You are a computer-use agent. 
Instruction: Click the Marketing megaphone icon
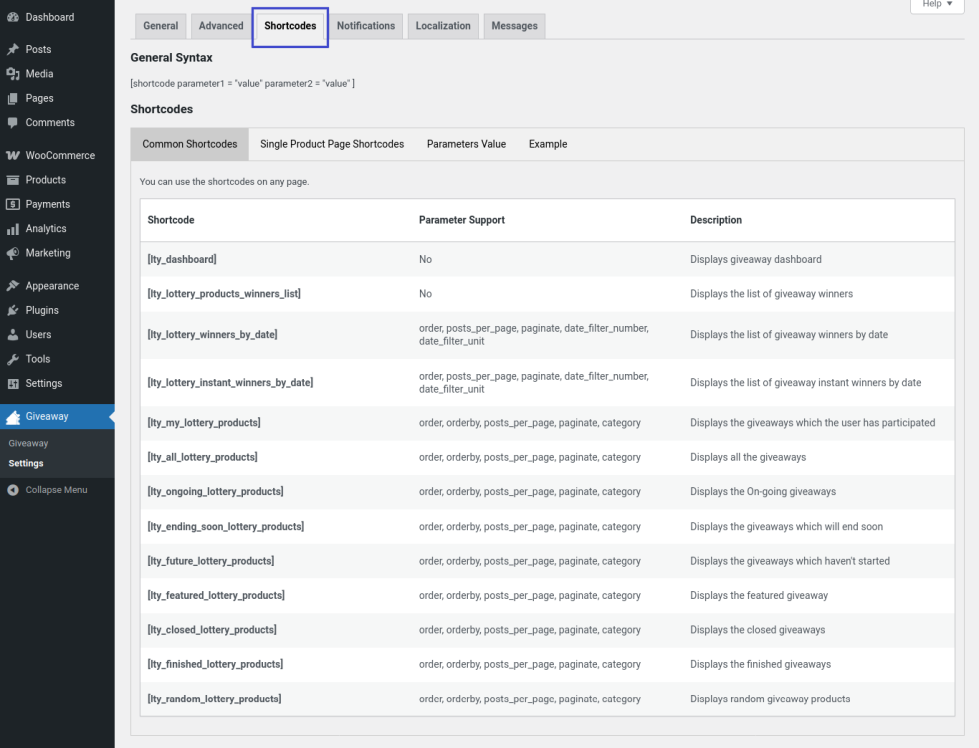13,253
